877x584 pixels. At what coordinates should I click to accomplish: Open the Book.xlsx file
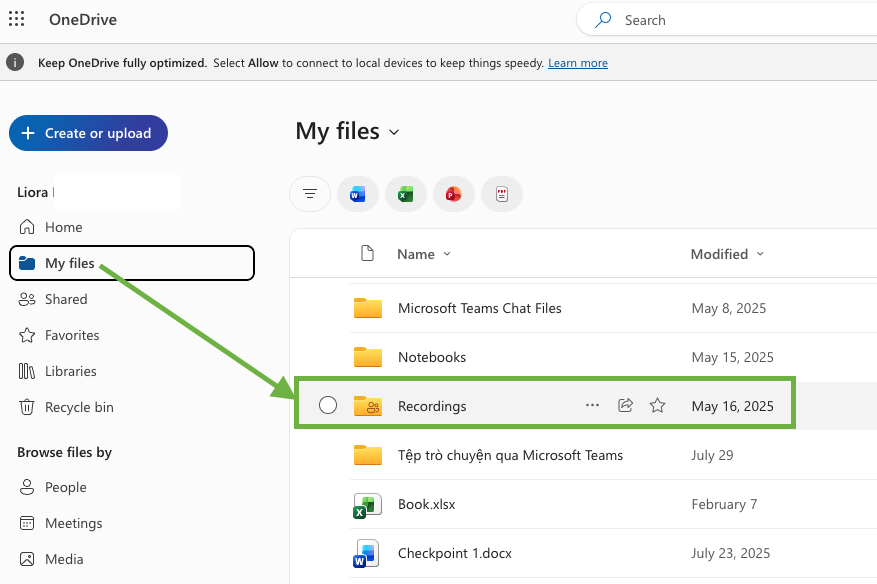426,505
